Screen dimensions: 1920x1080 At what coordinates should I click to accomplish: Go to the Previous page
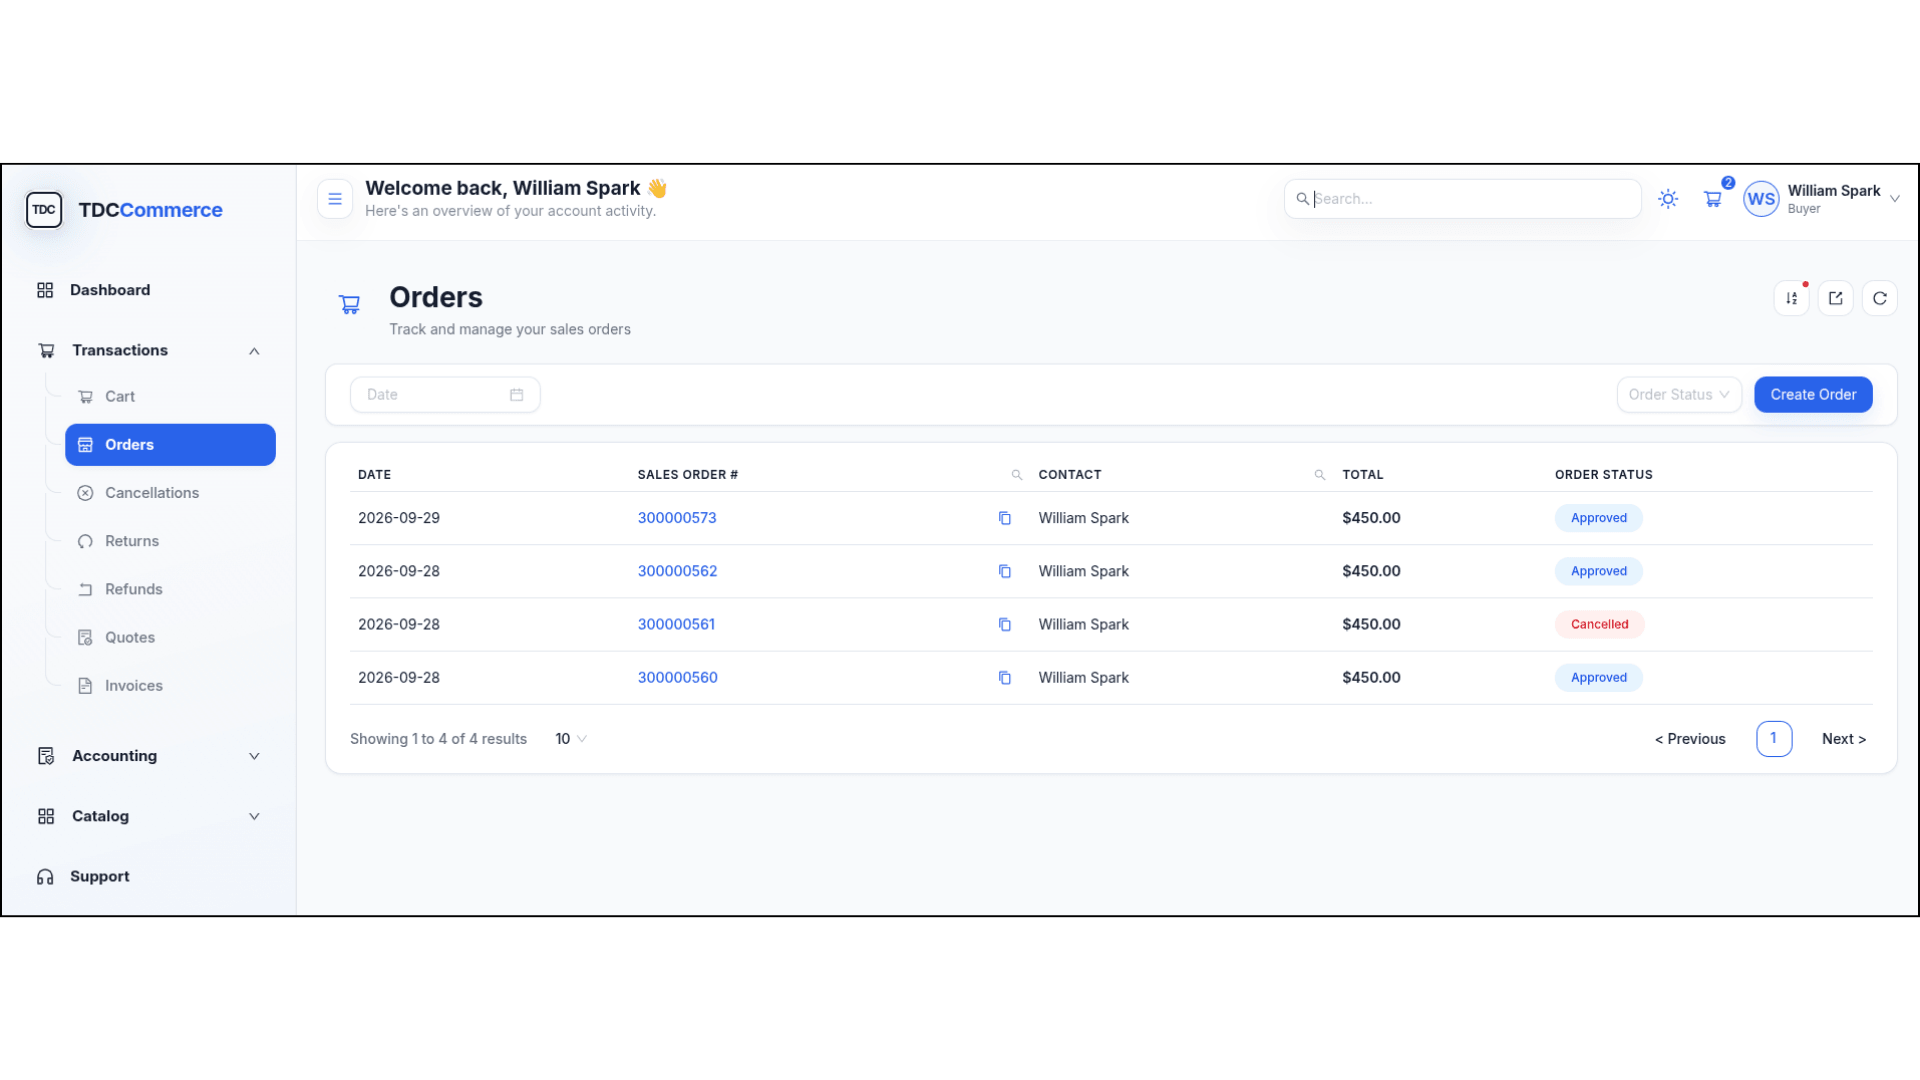tap(1690, 739)
